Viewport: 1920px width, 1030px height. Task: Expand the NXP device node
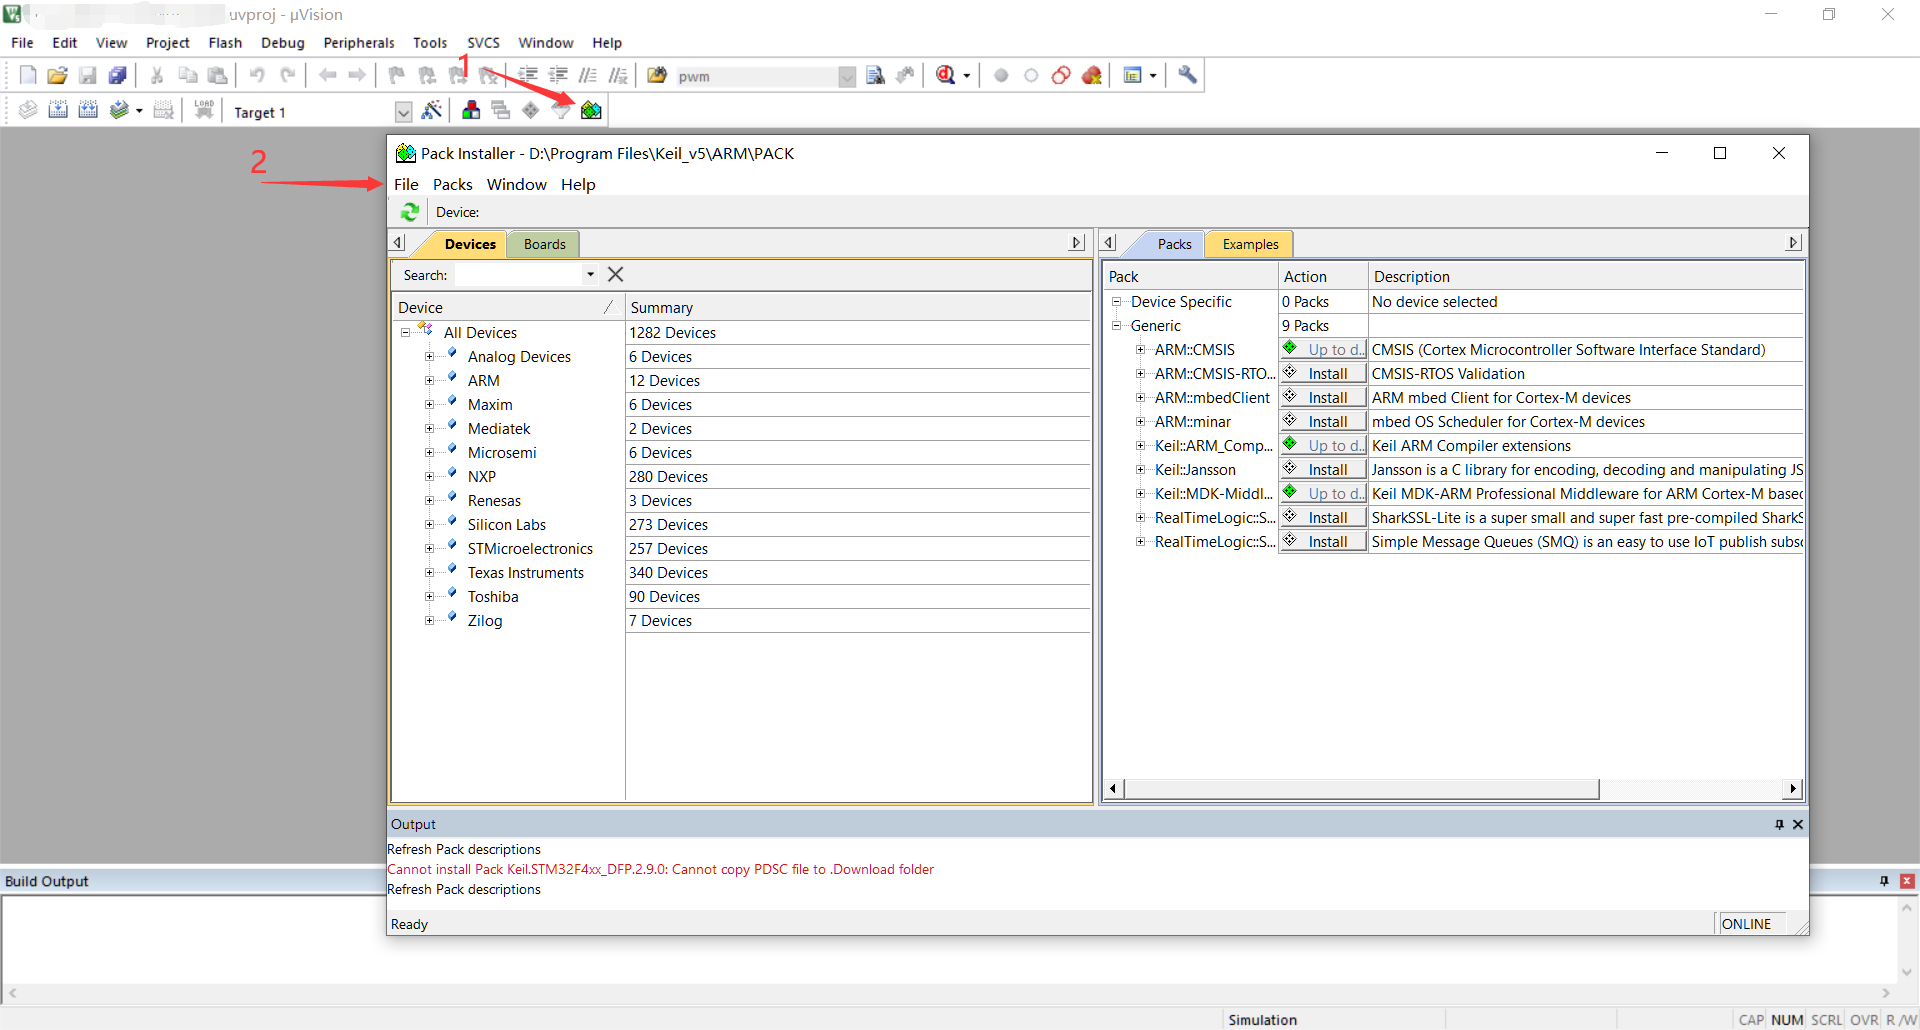[429, 476]
